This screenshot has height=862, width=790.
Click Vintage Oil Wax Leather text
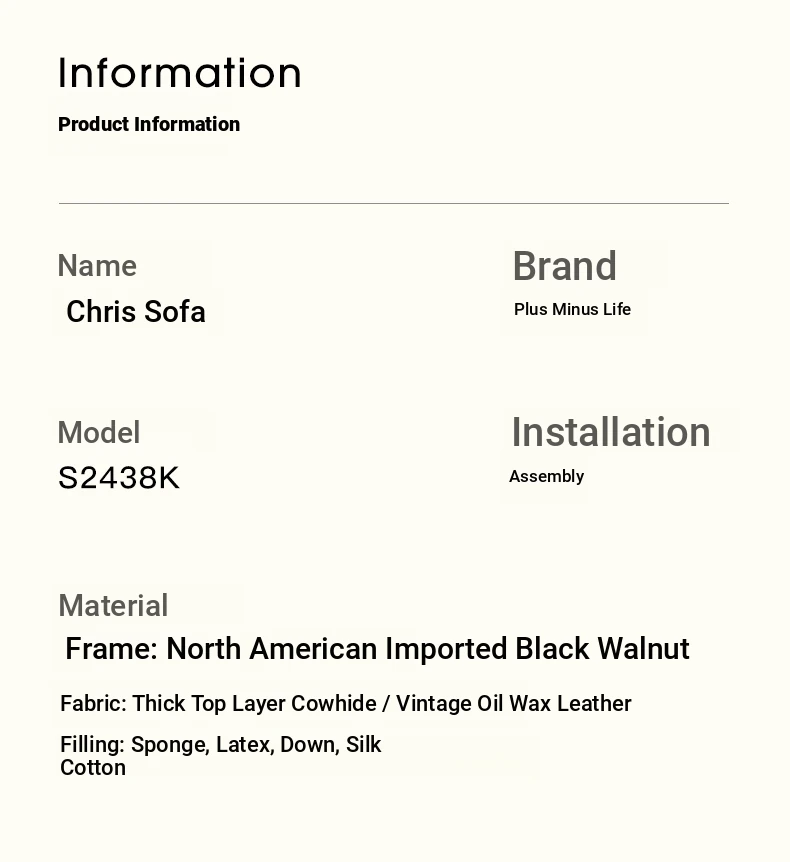pyautogui.click(x=513, y=704)
